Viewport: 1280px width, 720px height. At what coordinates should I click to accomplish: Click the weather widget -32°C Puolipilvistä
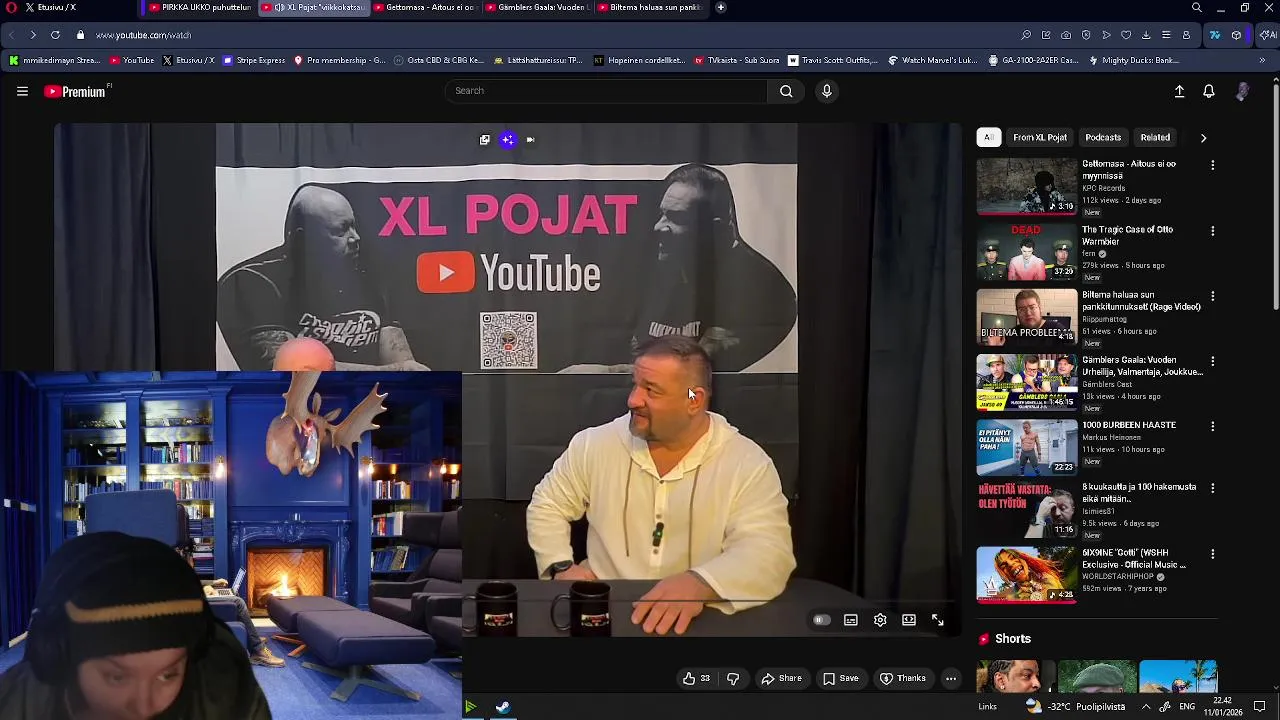(1075, 706)
